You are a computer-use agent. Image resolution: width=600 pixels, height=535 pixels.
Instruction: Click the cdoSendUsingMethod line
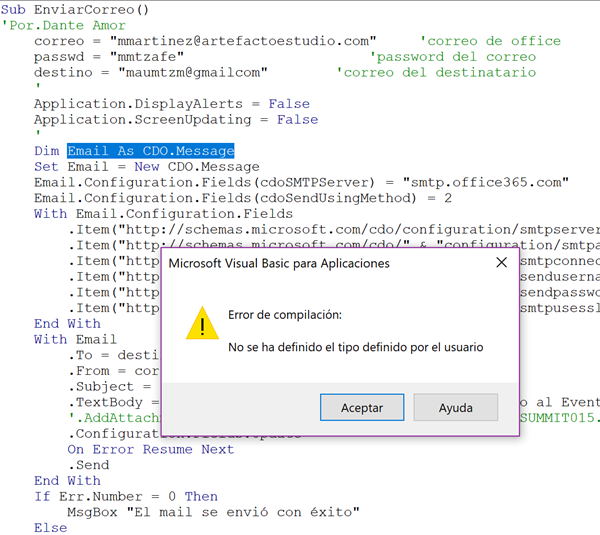(243, 198)
